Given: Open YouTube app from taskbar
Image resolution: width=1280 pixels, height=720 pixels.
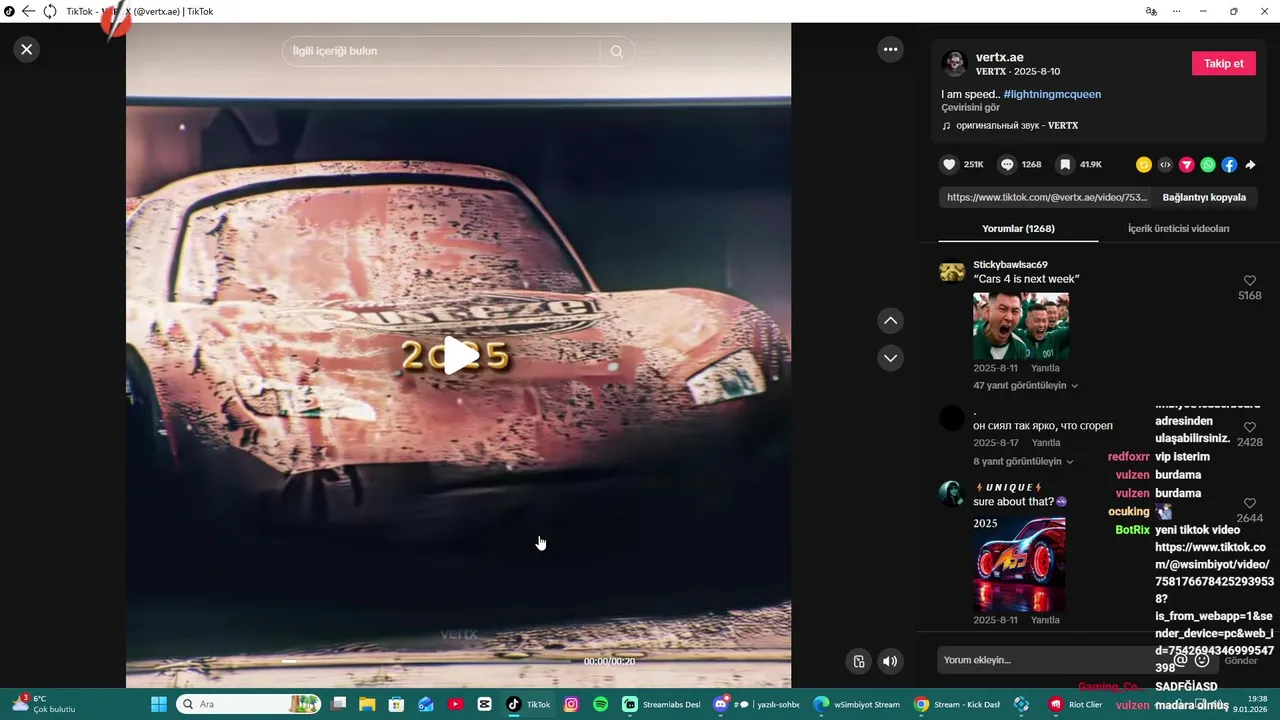Looking at the screenshot, I should (455, 704).
